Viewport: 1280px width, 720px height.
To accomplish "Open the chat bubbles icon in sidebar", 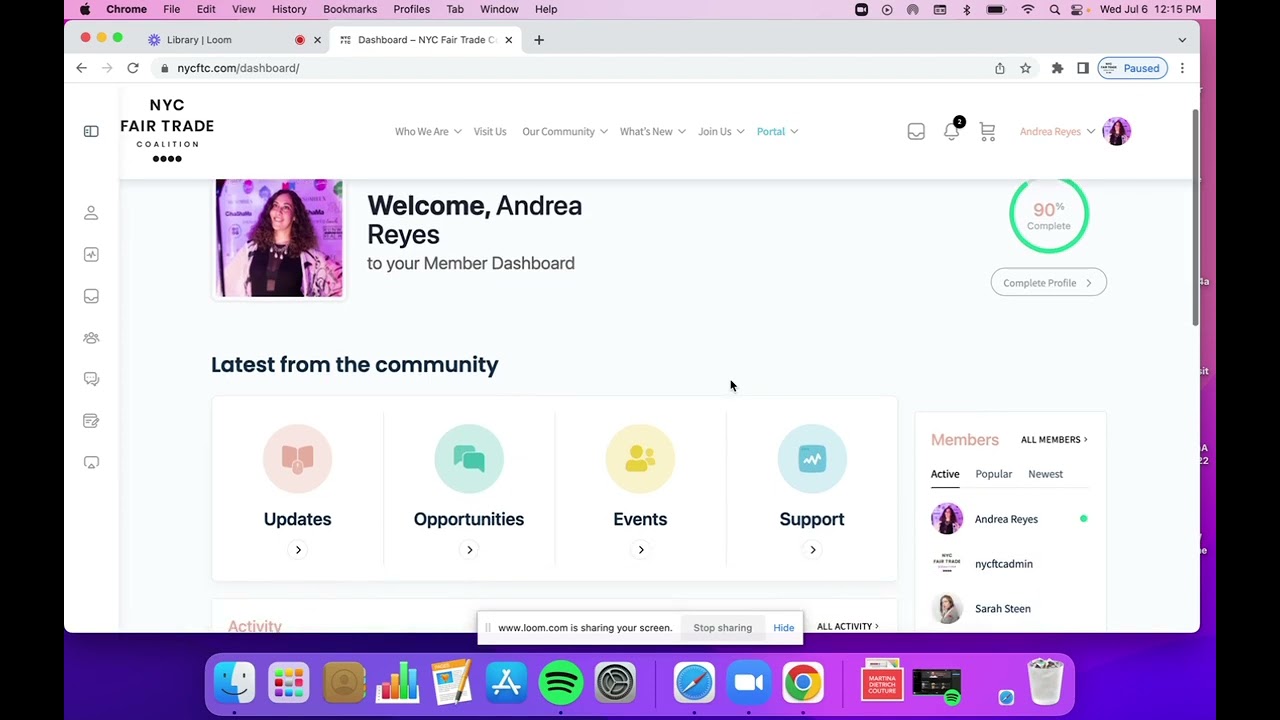I will pyautogui.click(x=91, y=379).
